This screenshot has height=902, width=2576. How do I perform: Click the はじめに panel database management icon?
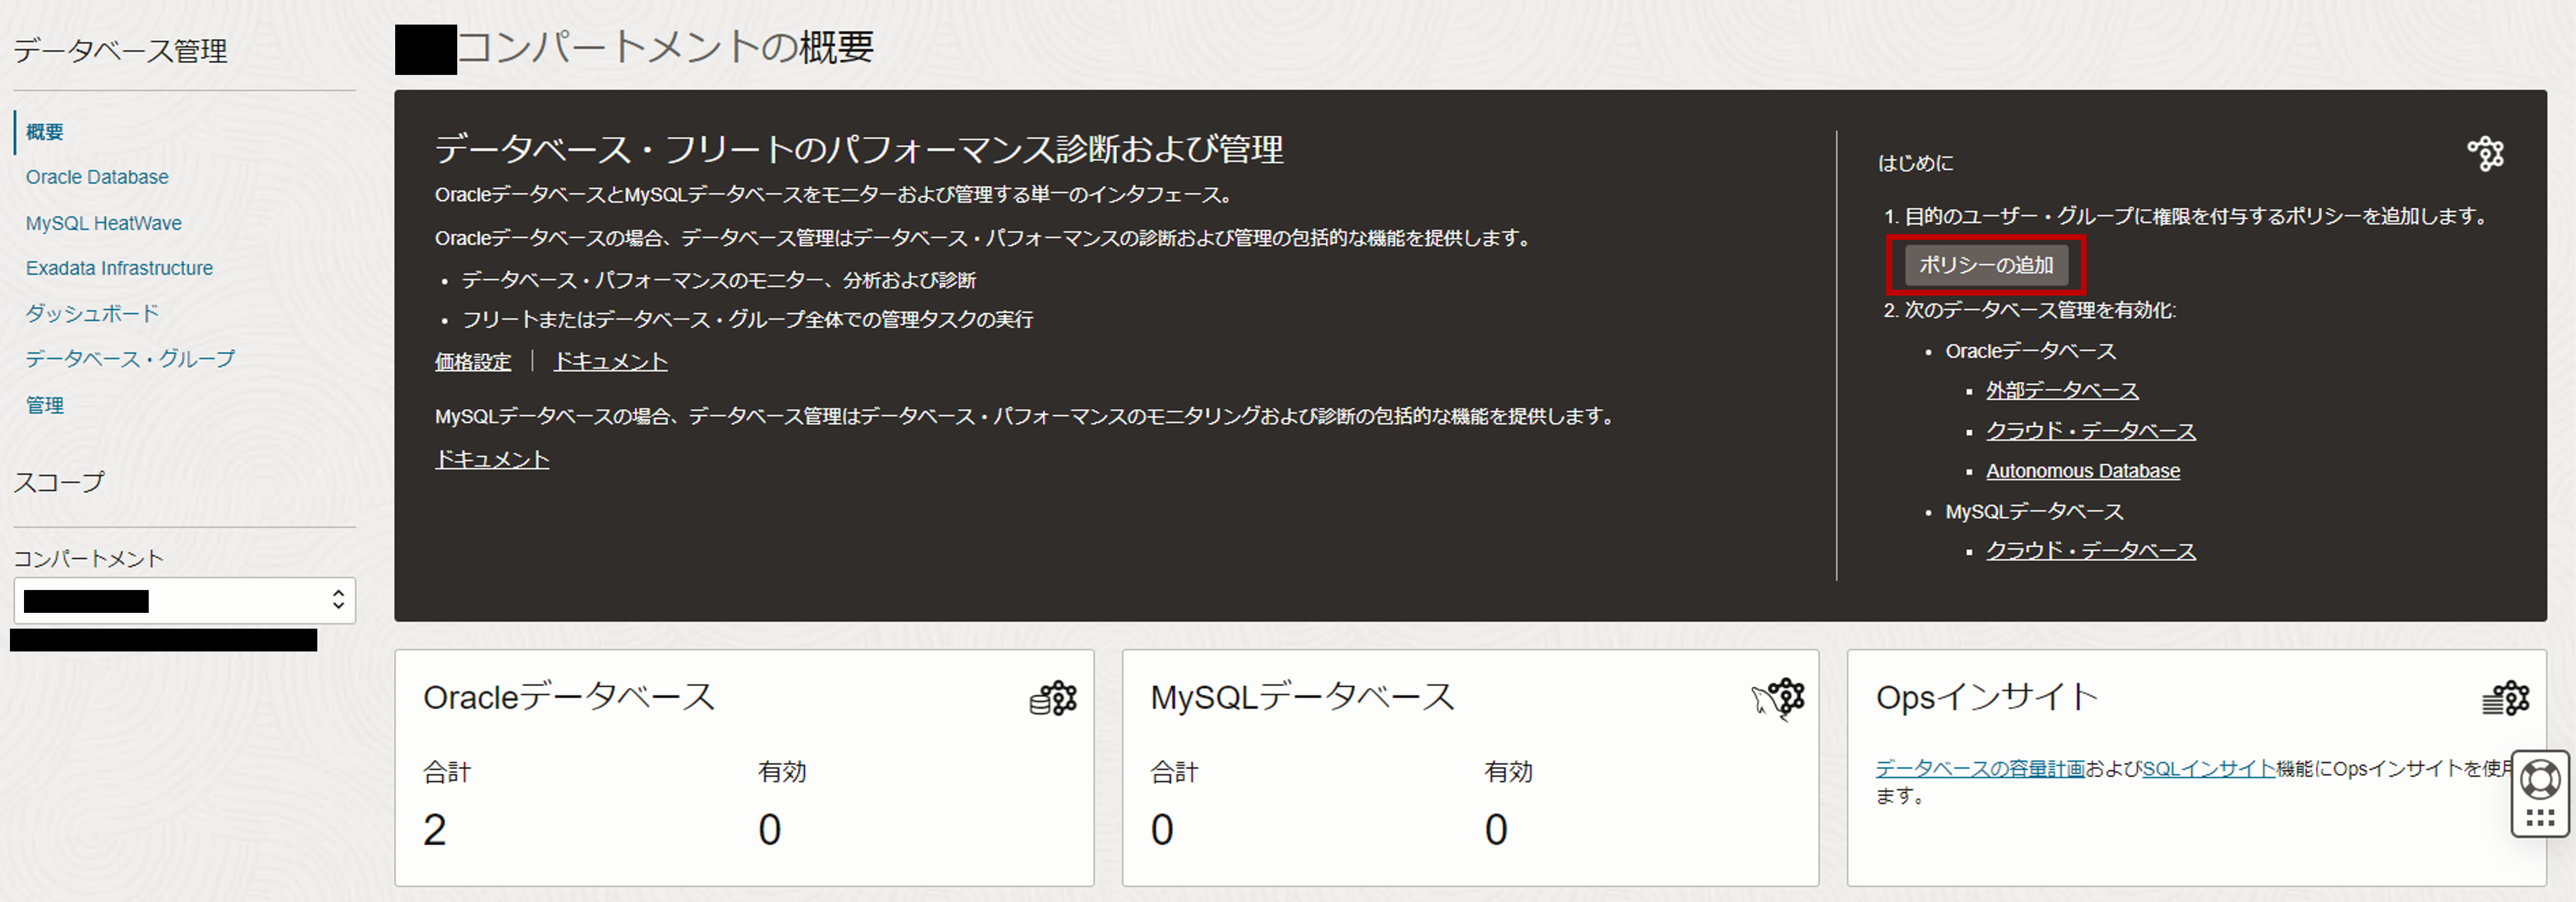[2485, 154]
